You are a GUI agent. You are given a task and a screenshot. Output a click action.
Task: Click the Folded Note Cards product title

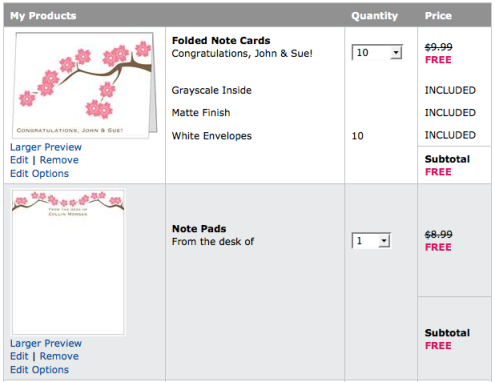tap(221, 40)
